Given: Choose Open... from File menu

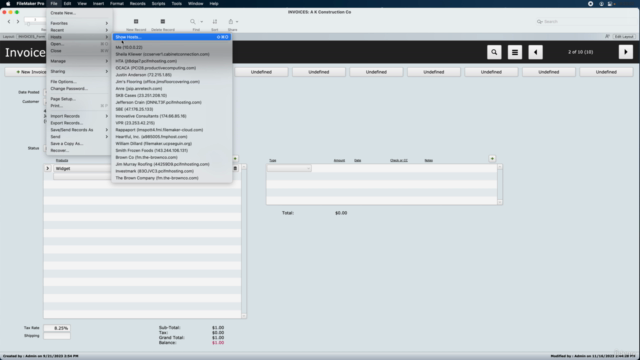Looking at the screenshot, I should pos(79,44).
